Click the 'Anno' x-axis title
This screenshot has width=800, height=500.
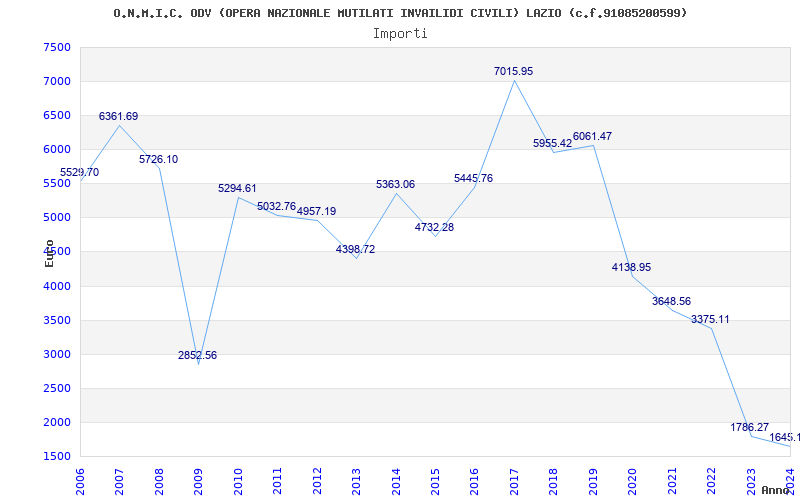pyautogui.click(x=775, y=490)
